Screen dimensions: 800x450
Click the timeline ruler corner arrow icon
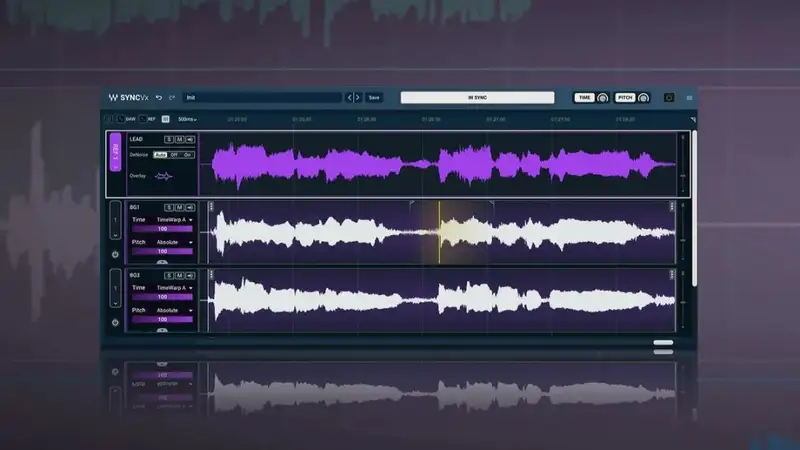click(x=693, y=119)
